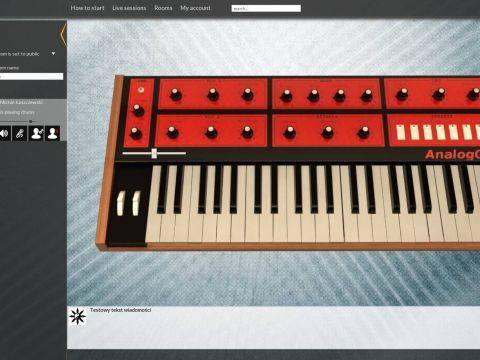Viewport: 480px width, 360px height.
Task: Go to the Rooms page
Action: (163, 8)
